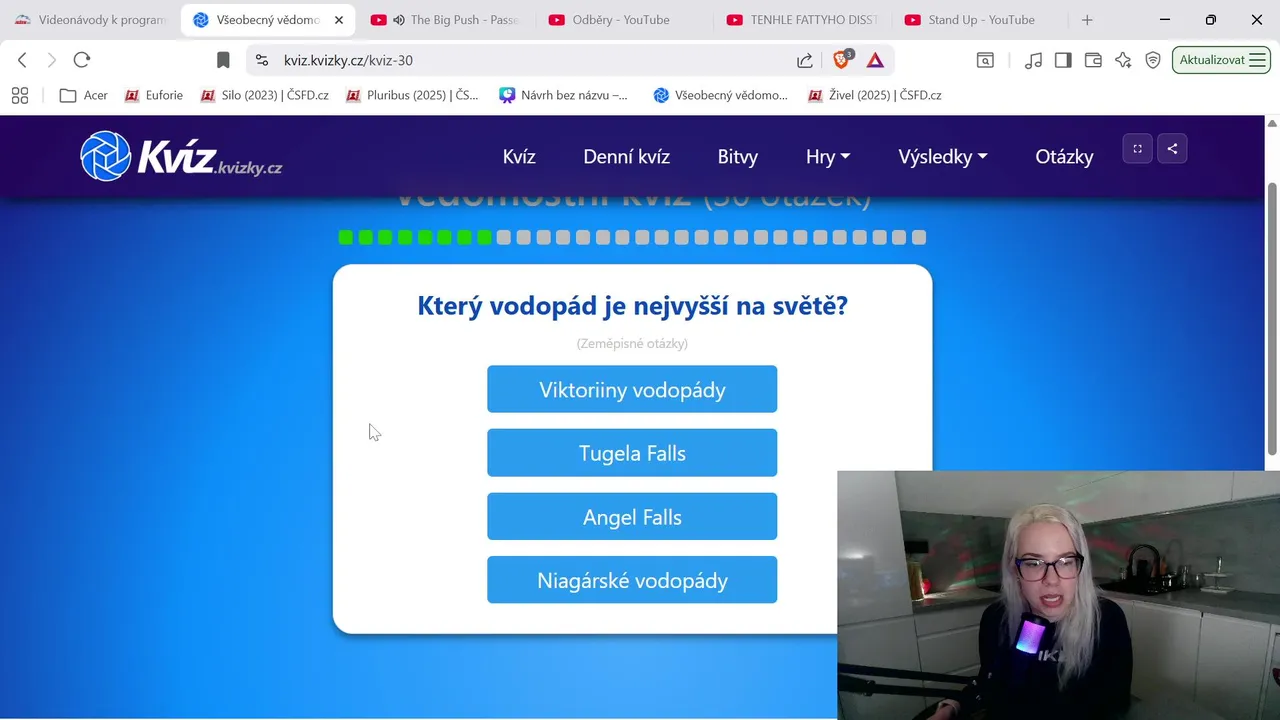Expand the Hry dropdown menu
The image size is (1280, 720).
(x=828, y=156)
